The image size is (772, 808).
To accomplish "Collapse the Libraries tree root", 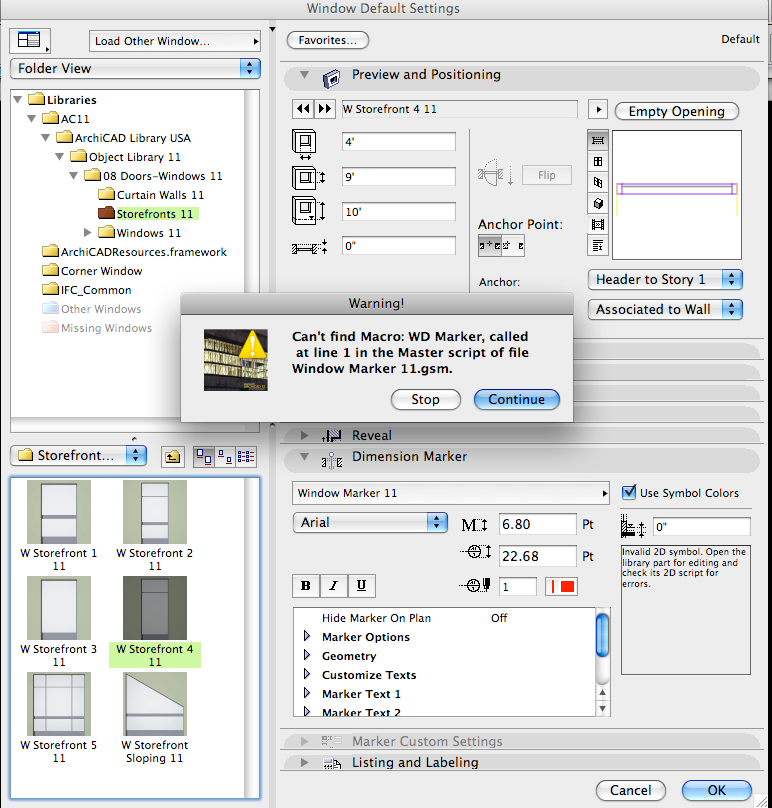I will point(19,99).
